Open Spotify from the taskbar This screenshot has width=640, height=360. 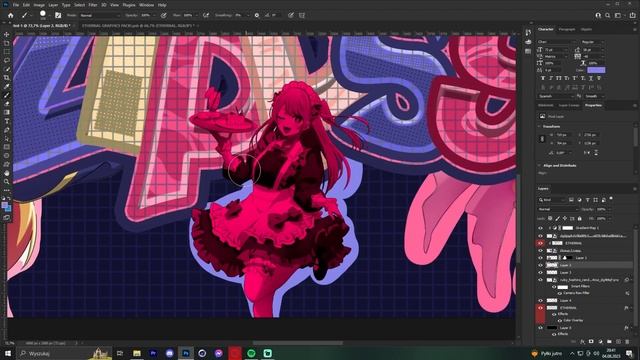tap(251, 353)
